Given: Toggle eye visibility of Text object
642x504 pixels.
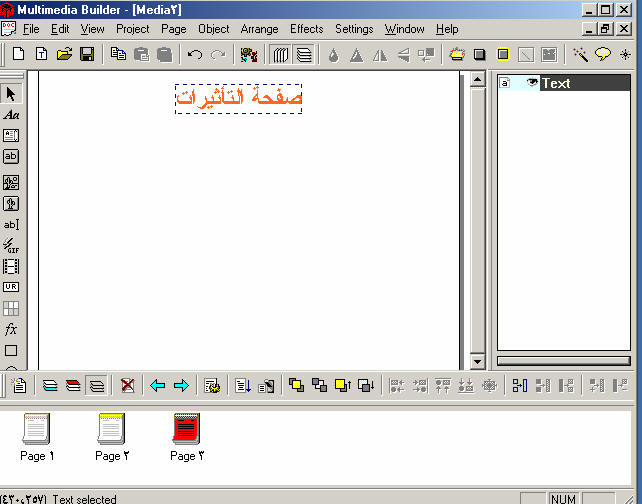Looking at the screenshot, I should coord(531,83).
